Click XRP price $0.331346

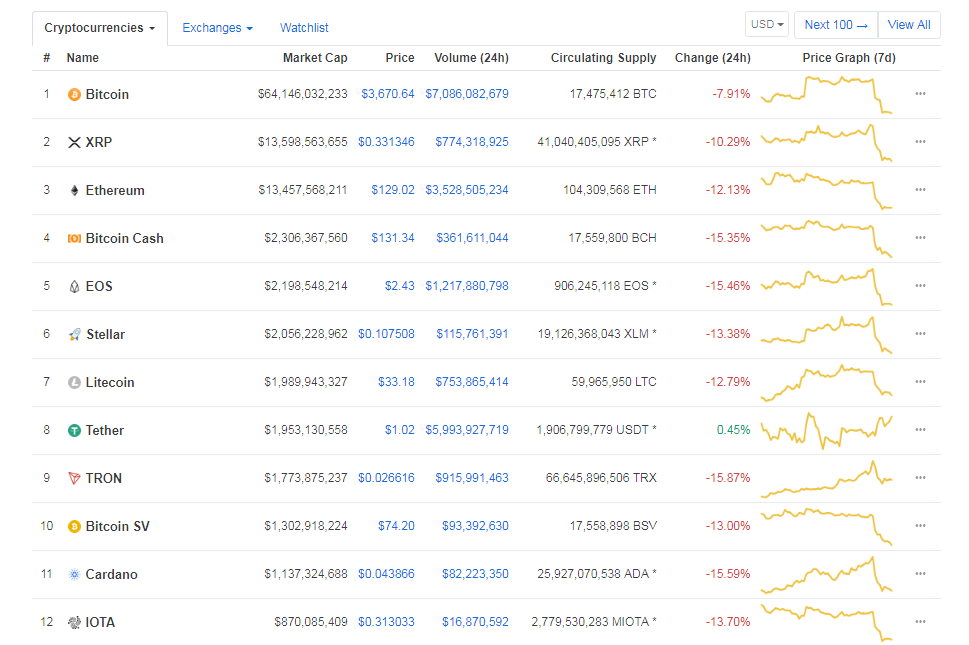(386, 142)
